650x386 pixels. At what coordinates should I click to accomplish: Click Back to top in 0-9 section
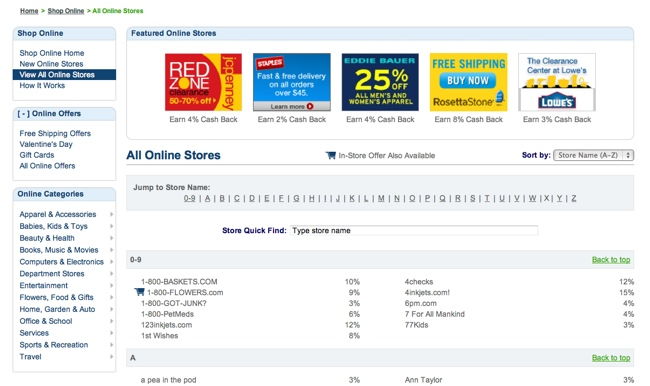[x=611, y=260]
